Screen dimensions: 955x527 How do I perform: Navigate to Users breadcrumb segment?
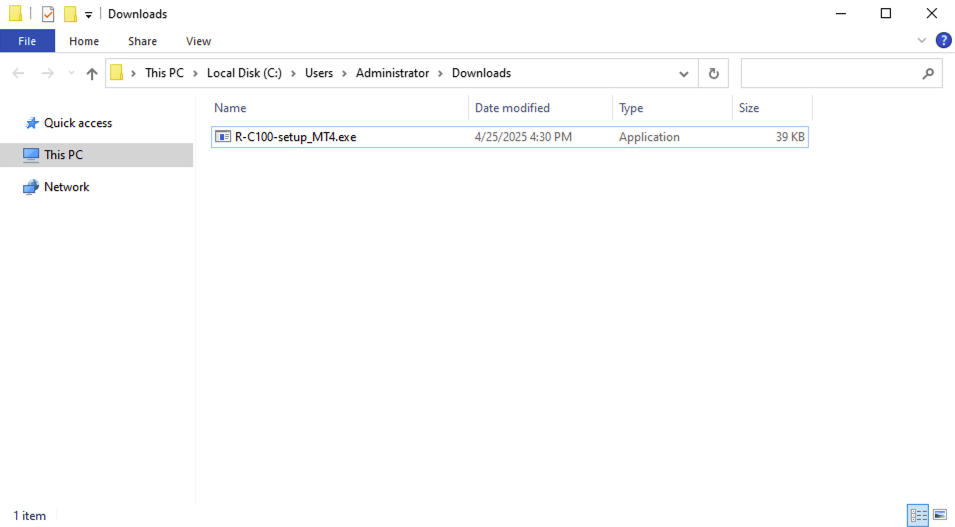pos(319,73)
